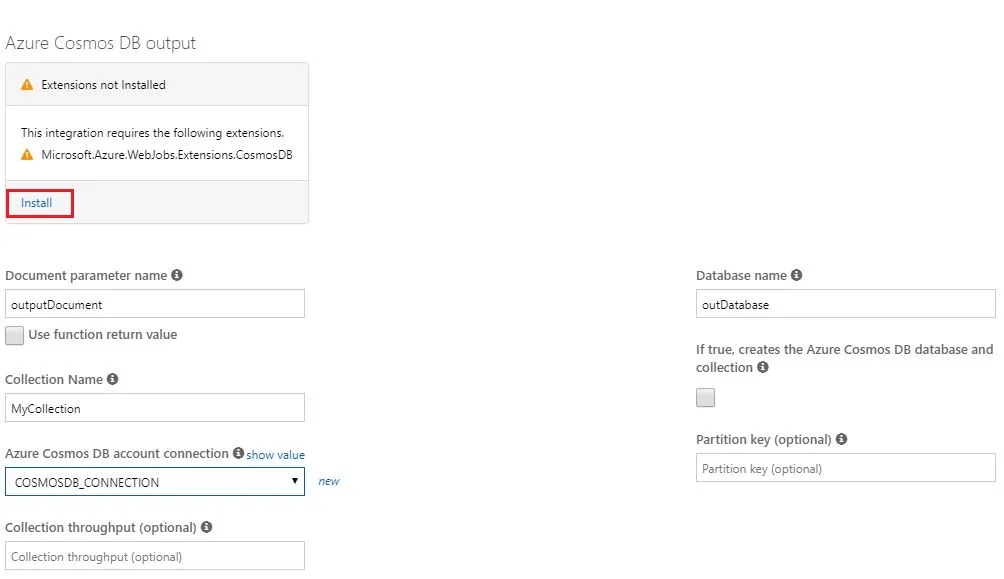Click info icon next to Azure Cosmos DB account connection
This screenshot has height=579, width=1004.
coord(238,453)
